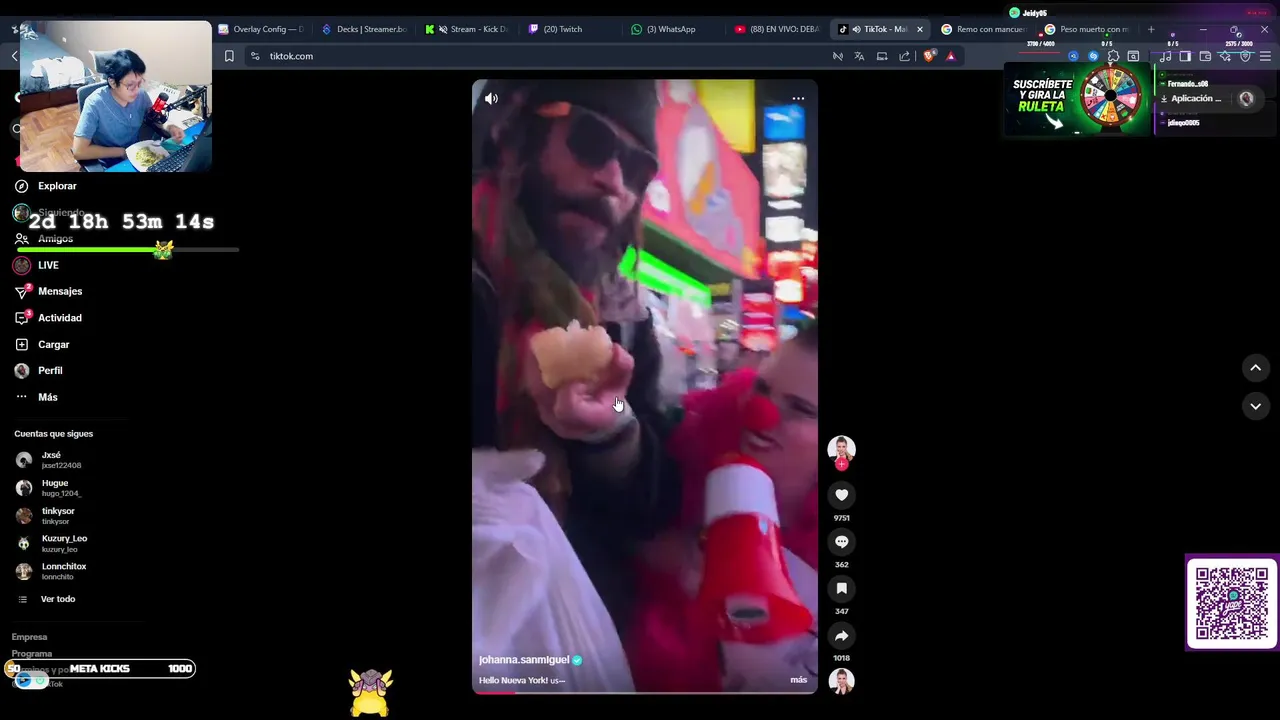Screen dimensions: 1280x720
Task: Switch to Remo con mancuernas tab
Action: click(x=984, y=29)
